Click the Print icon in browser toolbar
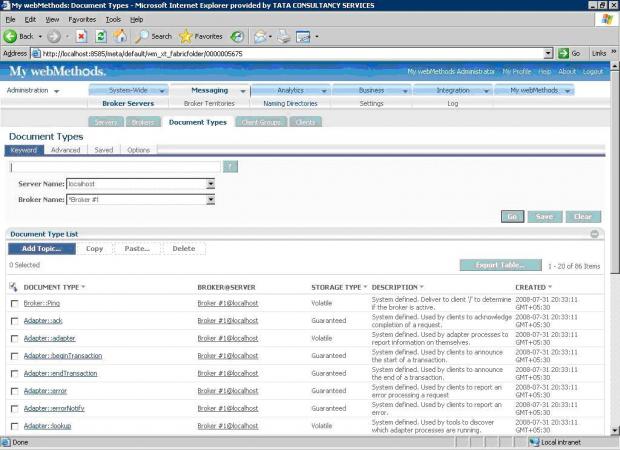This screenshot has height=450, width=620. 284,36
